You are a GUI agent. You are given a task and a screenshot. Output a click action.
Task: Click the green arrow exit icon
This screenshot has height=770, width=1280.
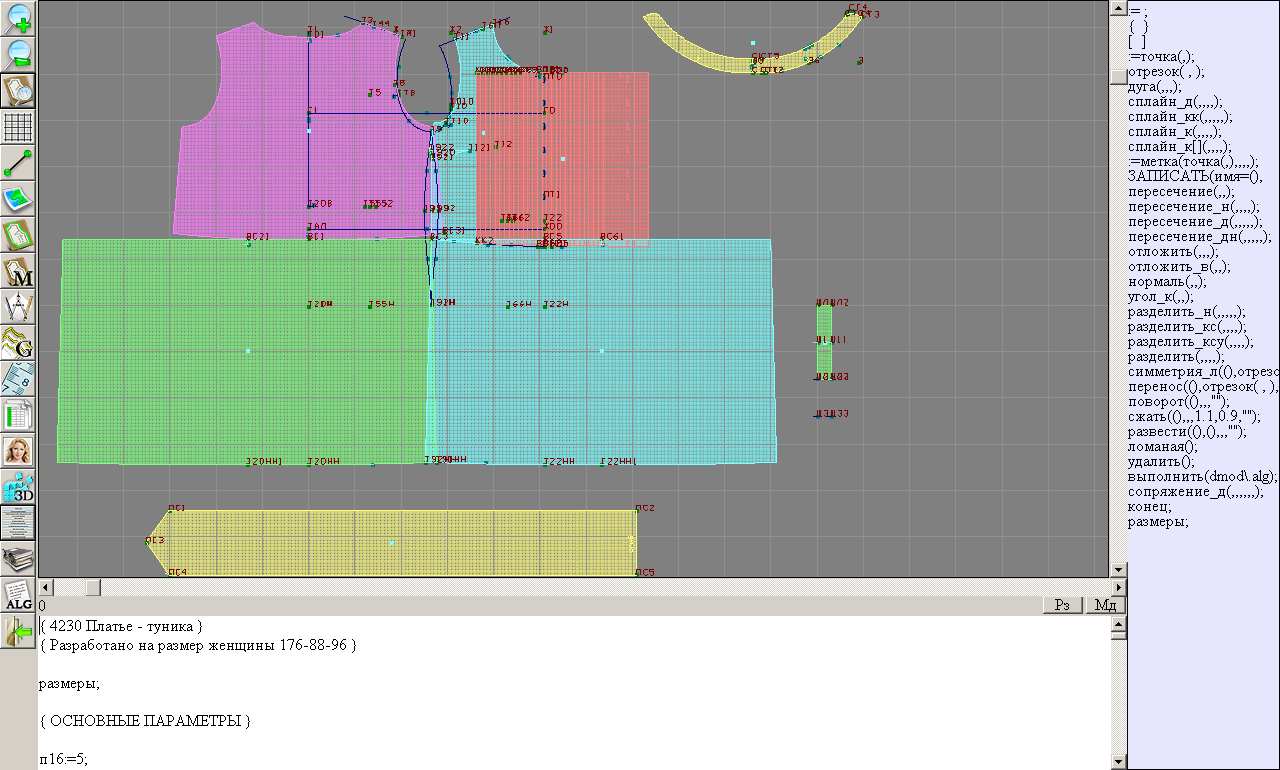(19, 632)
